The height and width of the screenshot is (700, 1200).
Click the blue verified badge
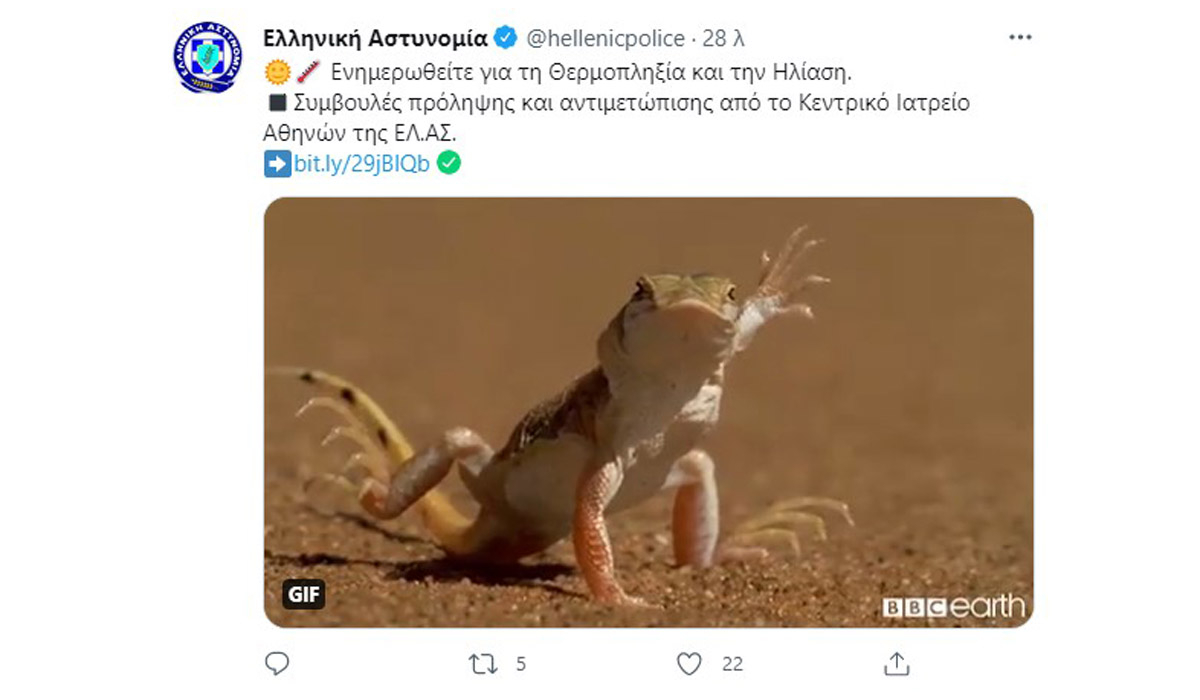506,39
